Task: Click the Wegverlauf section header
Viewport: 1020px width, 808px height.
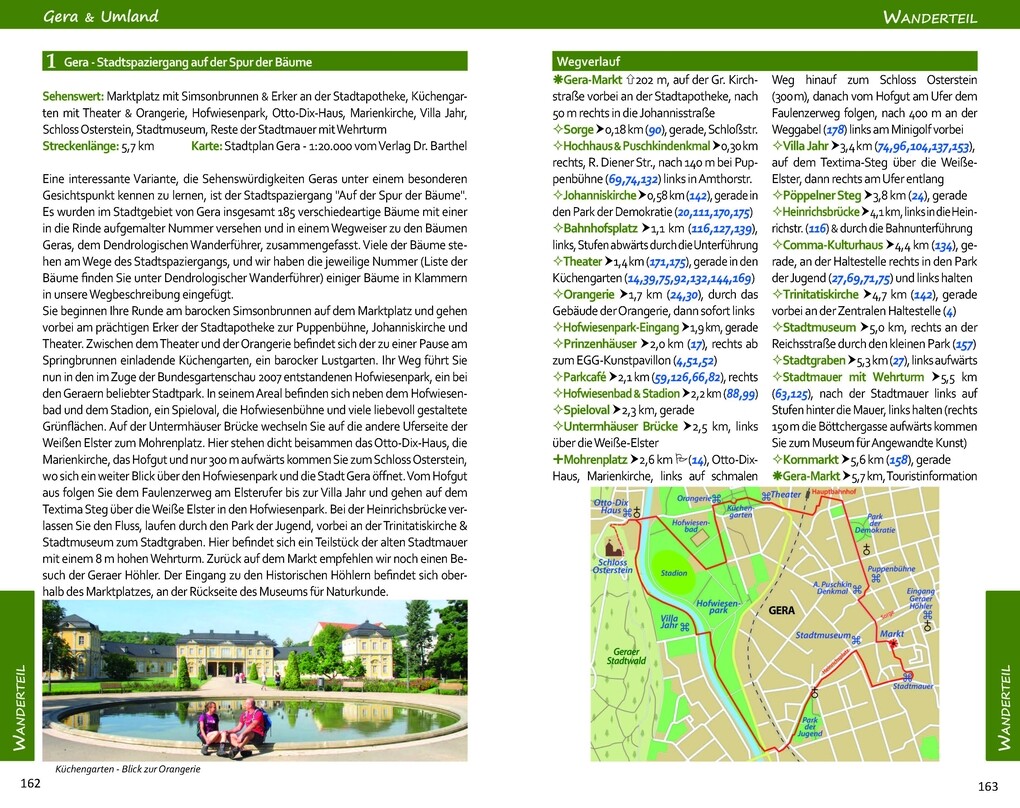Action: [x=764, y=62]
